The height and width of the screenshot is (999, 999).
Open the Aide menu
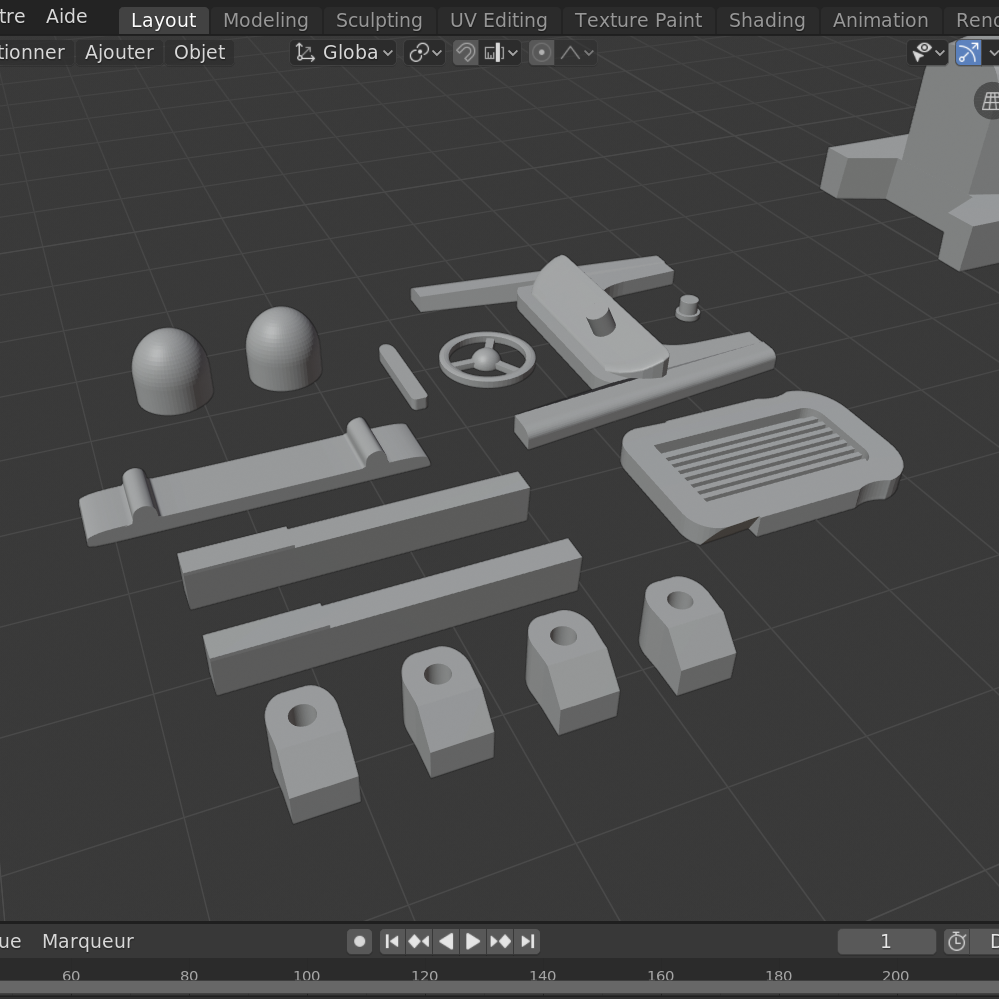(66, 16)
